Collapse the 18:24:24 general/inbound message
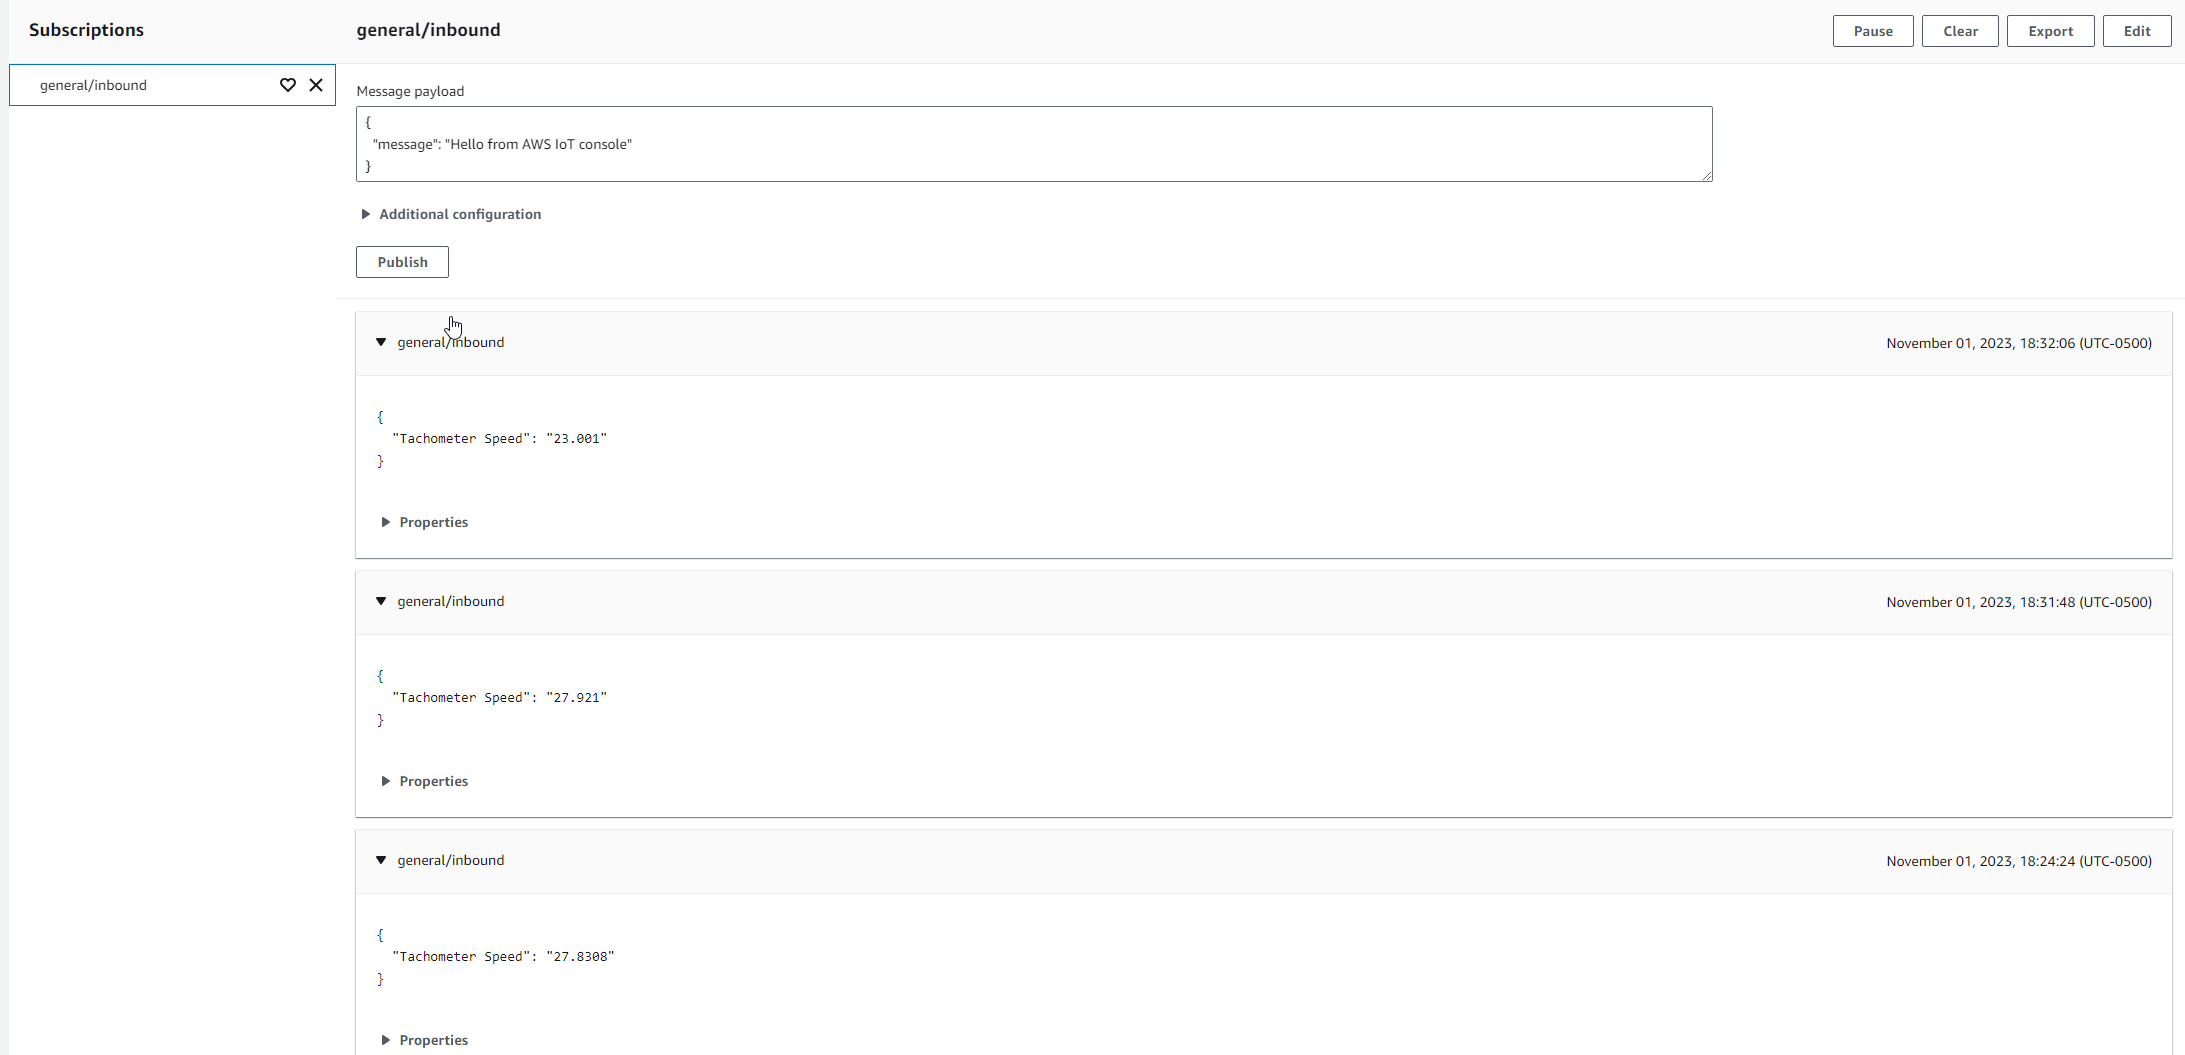The image size is (2185, 1055). coord(381,860)
